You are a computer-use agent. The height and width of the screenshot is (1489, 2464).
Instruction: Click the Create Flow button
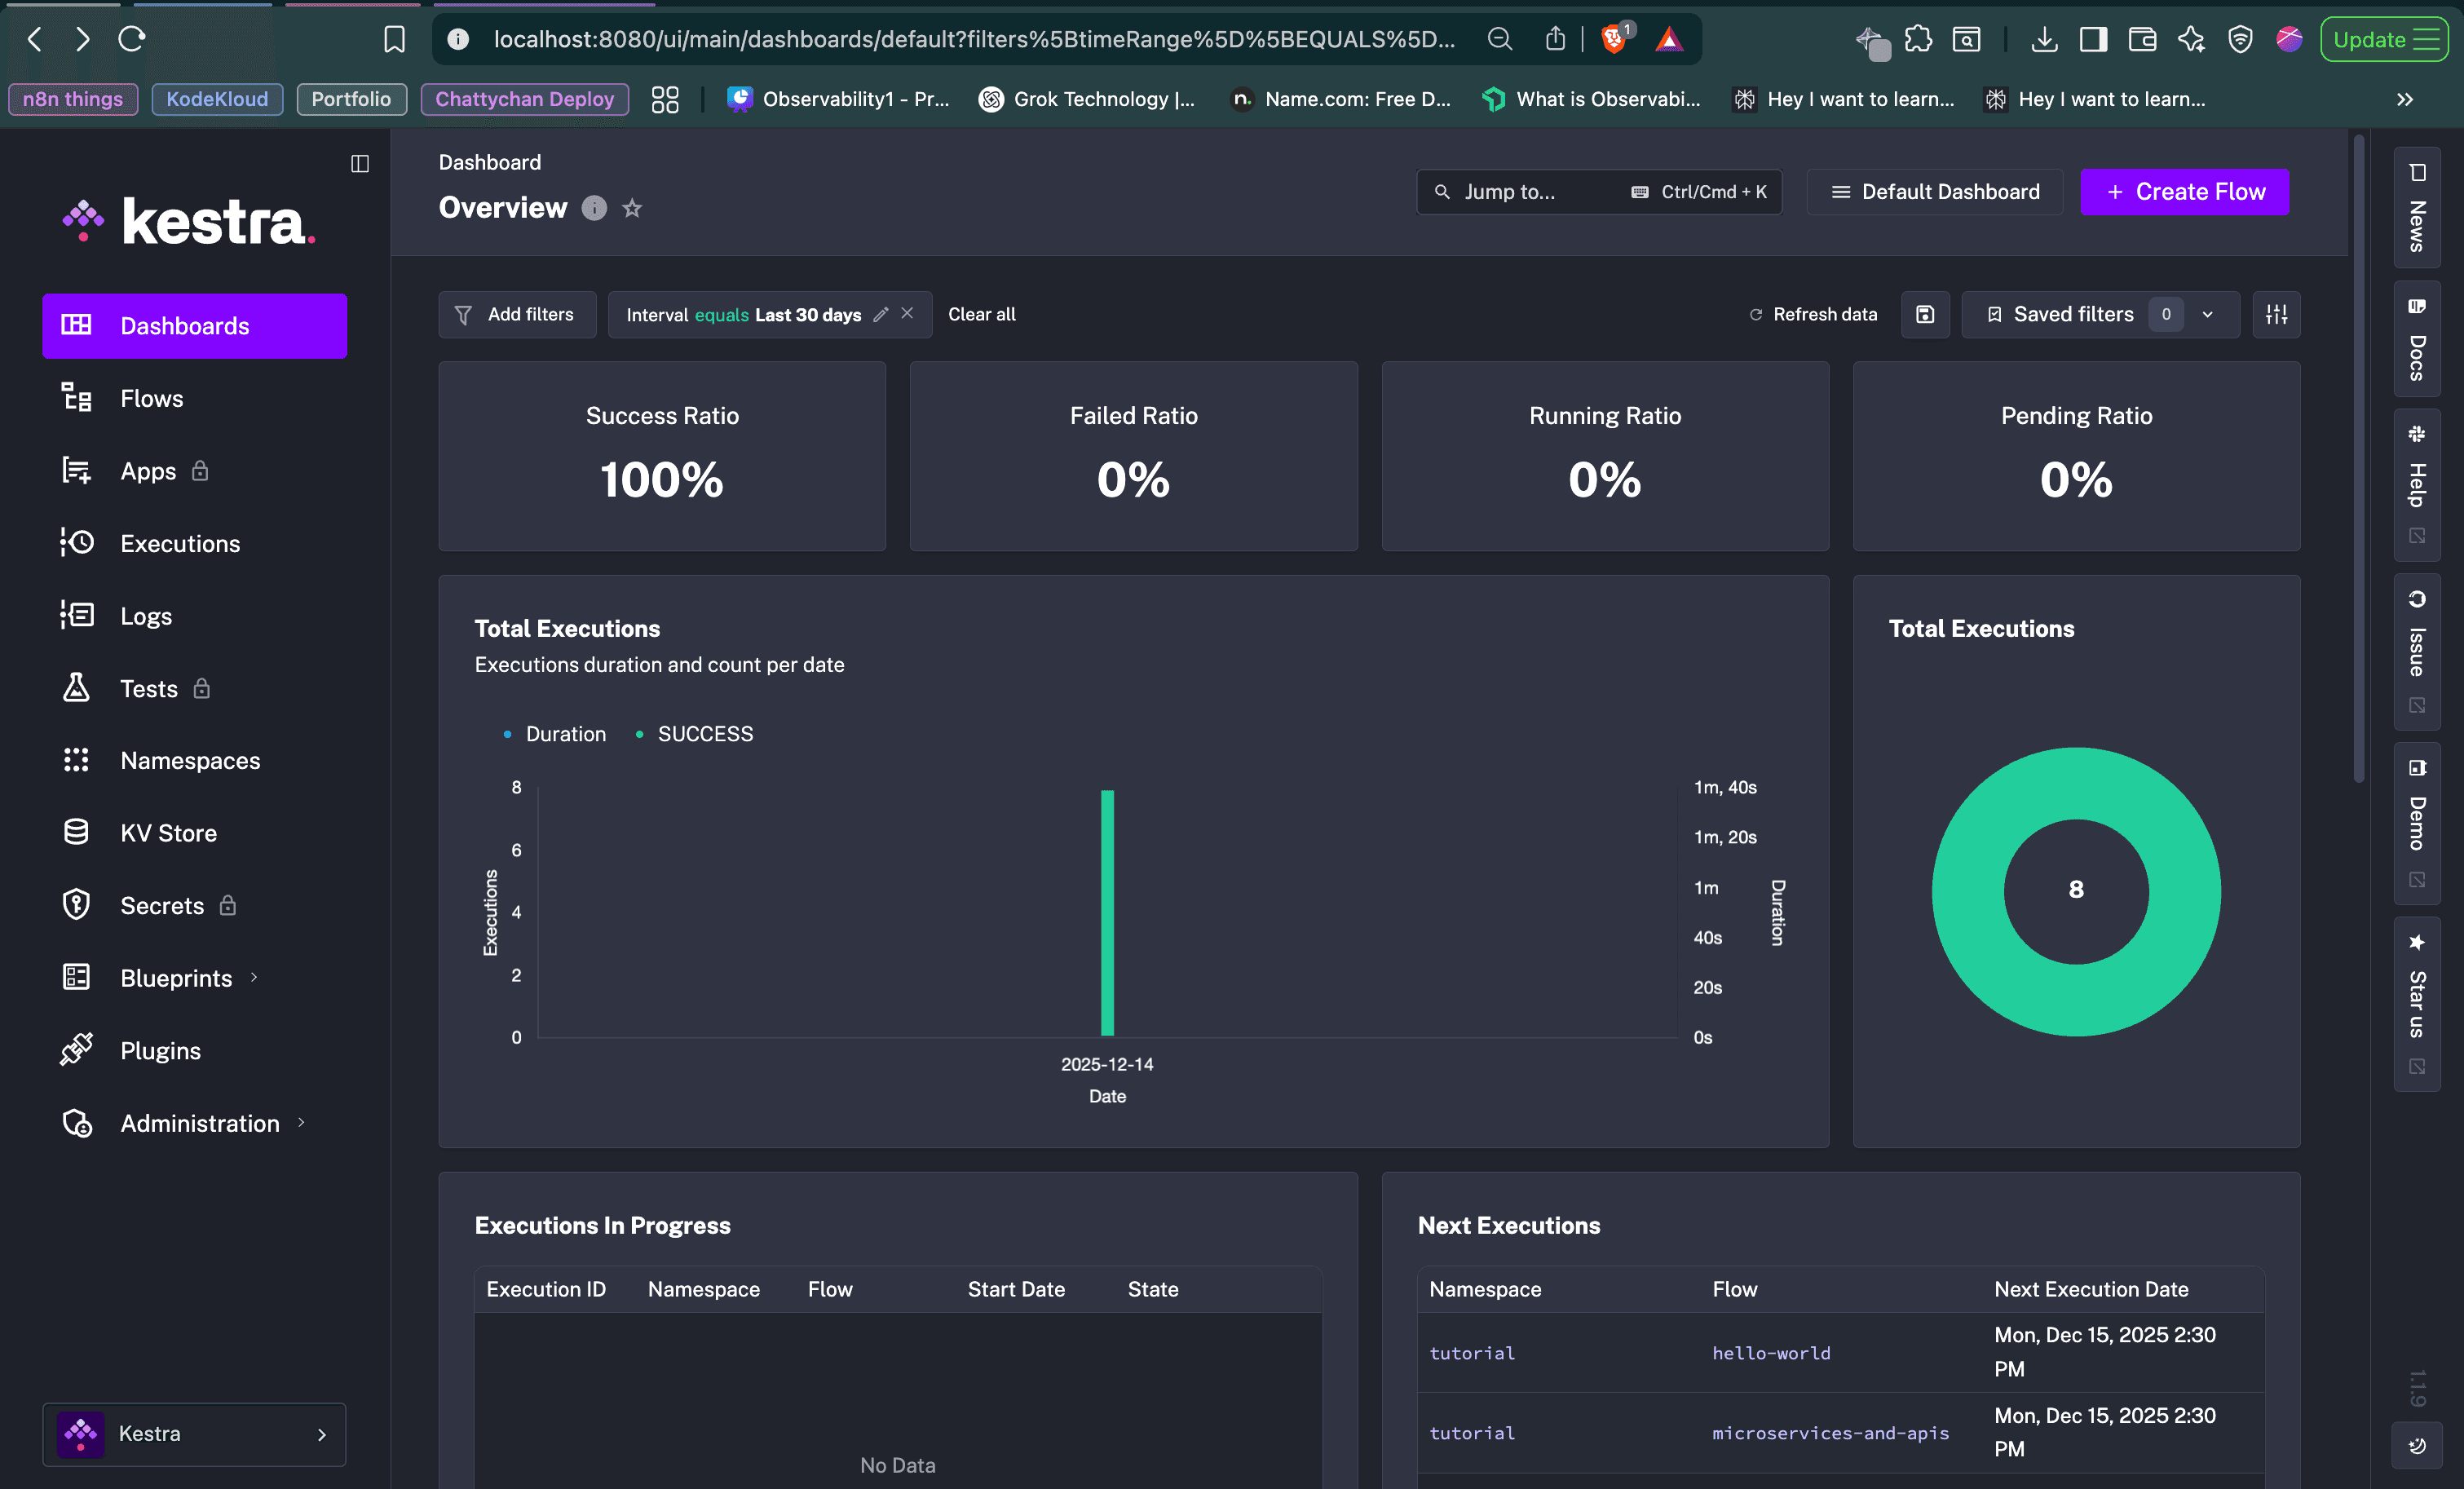[2184, 191]
